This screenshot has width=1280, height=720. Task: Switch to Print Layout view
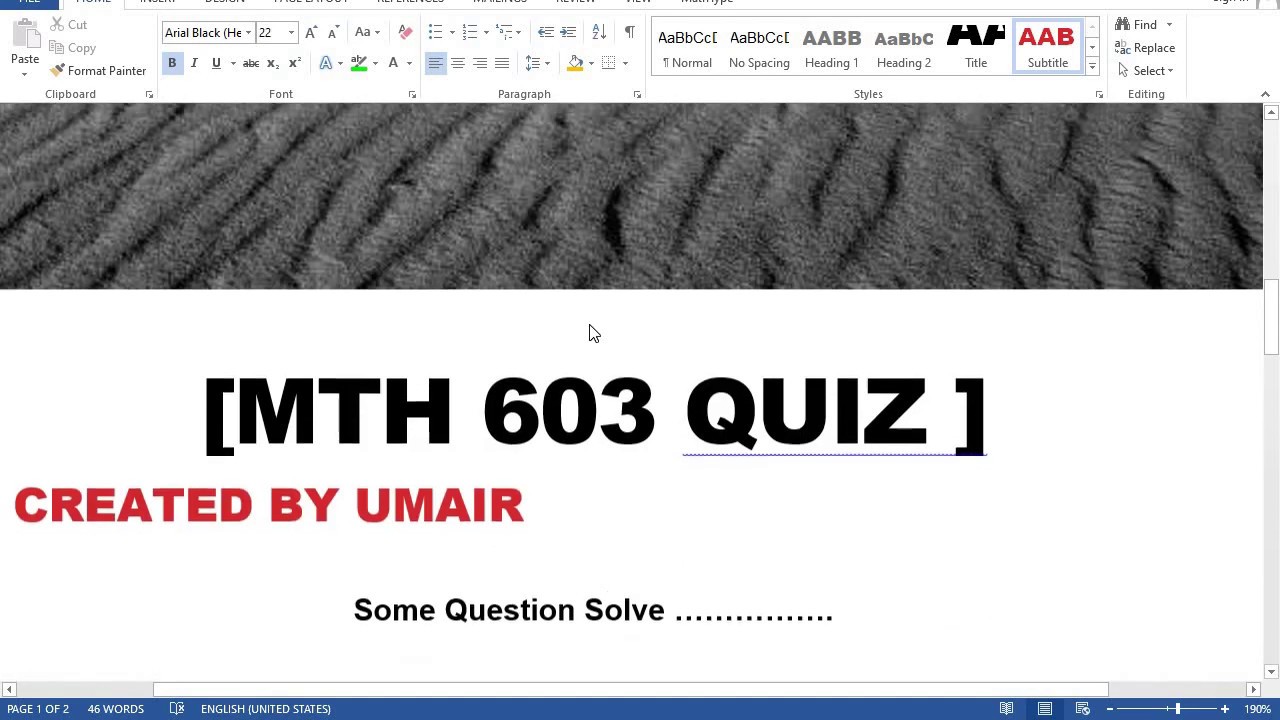[1044, 709]
